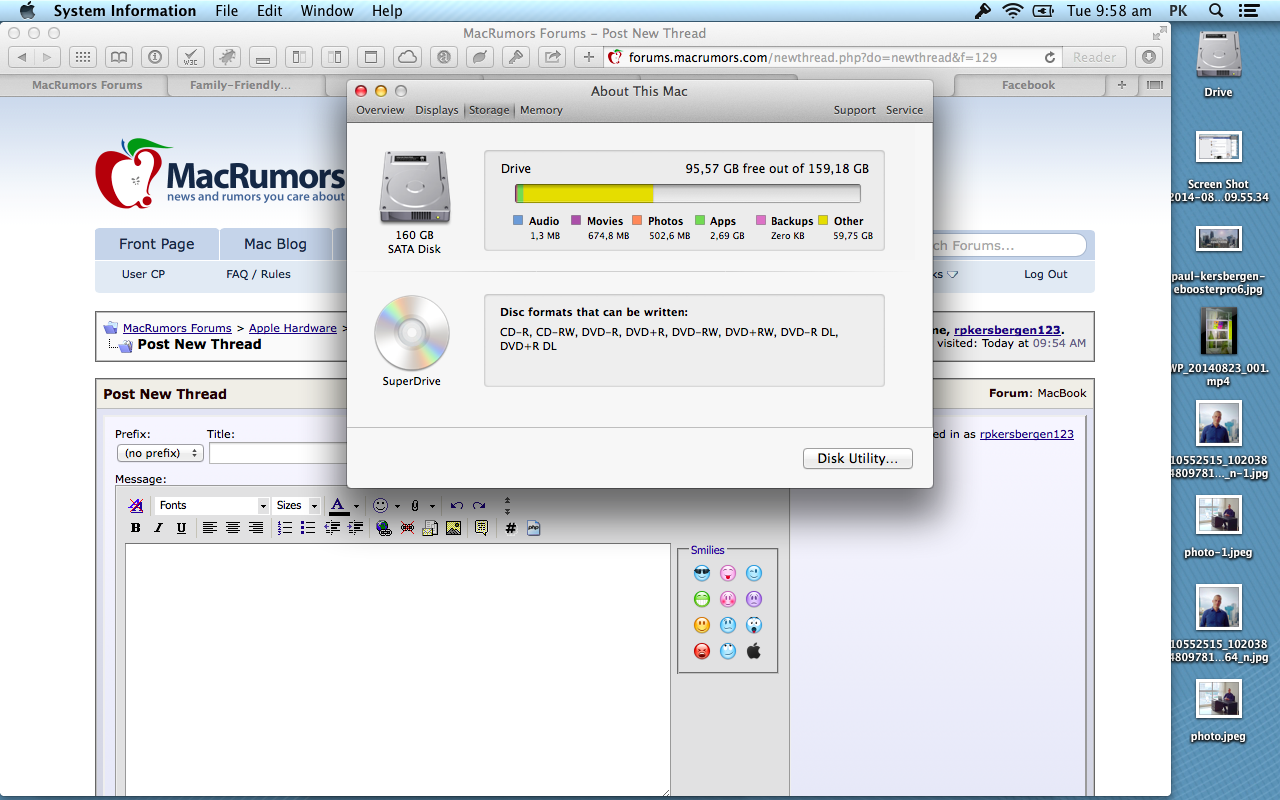This screenshot has width=1280, height=800.
Task: Expand the attachment paperclip dropdown arrow
Action: [x=432, y=506]
